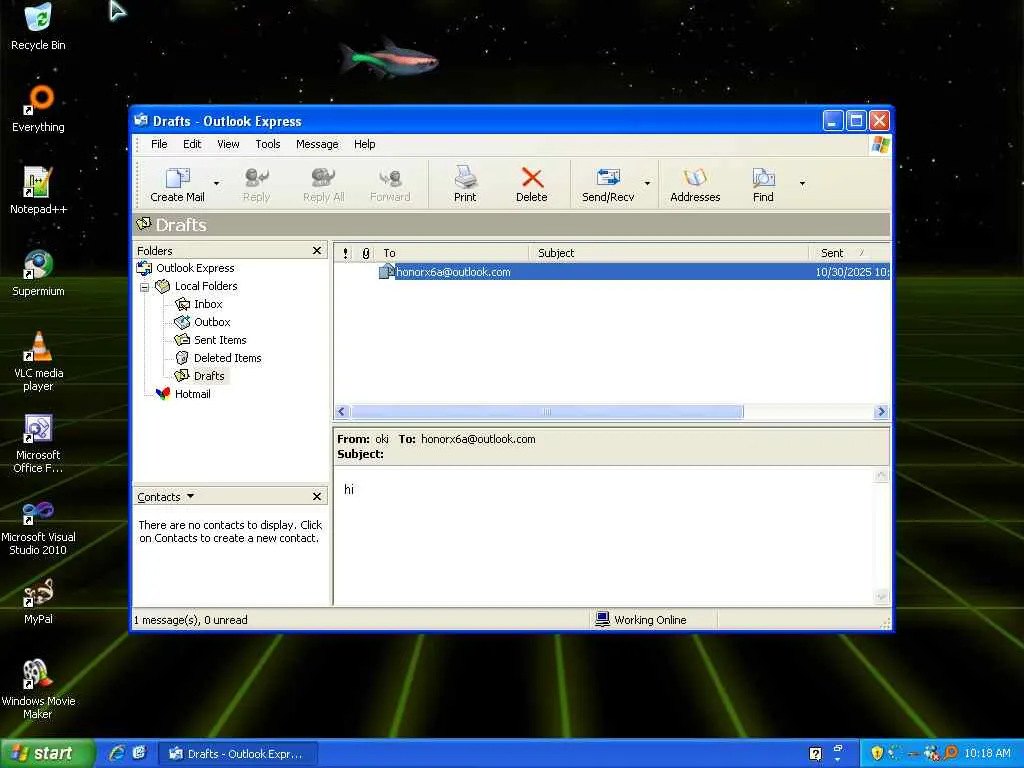
Task: Select the honorx6a@outlook.com draft message
Action: pos(612,272)
